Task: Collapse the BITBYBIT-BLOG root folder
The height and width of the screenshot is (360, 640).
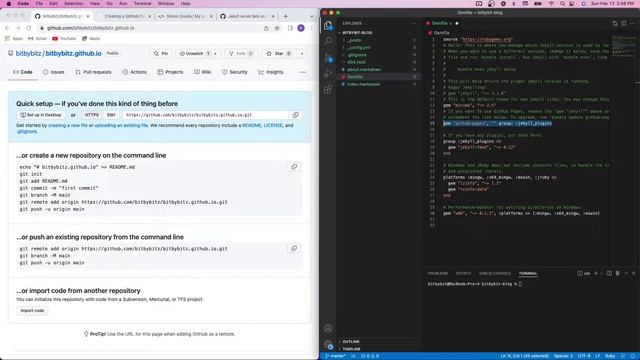Action: tap(357, 33)
